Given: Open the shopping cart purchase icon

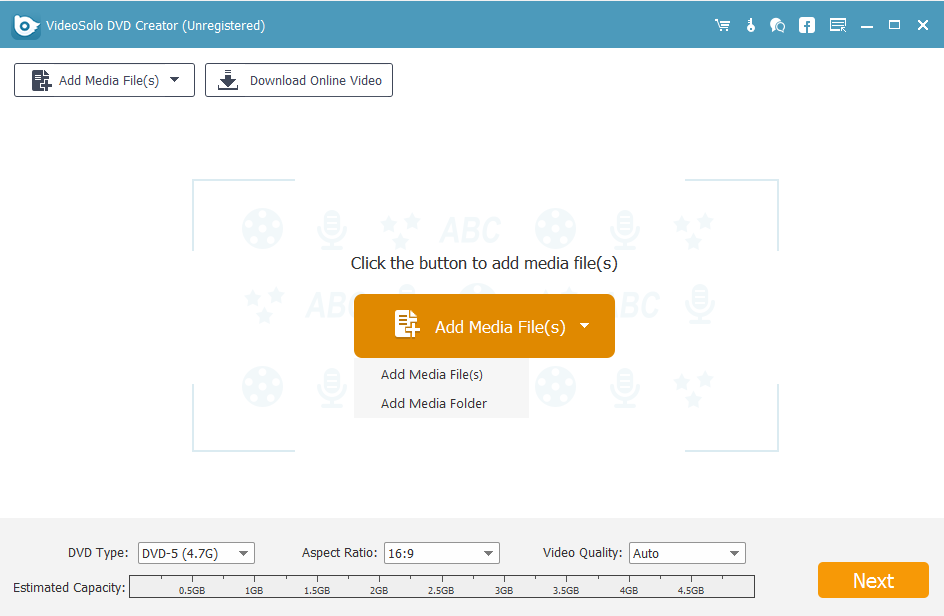Looking at the screenshot, I should click(x=722, y=25).
